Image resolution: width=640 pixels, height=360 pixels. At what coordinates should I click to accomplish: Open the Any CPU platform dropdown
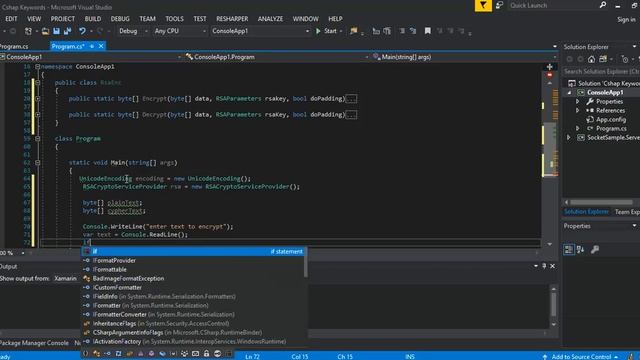(x=180, y=31)
